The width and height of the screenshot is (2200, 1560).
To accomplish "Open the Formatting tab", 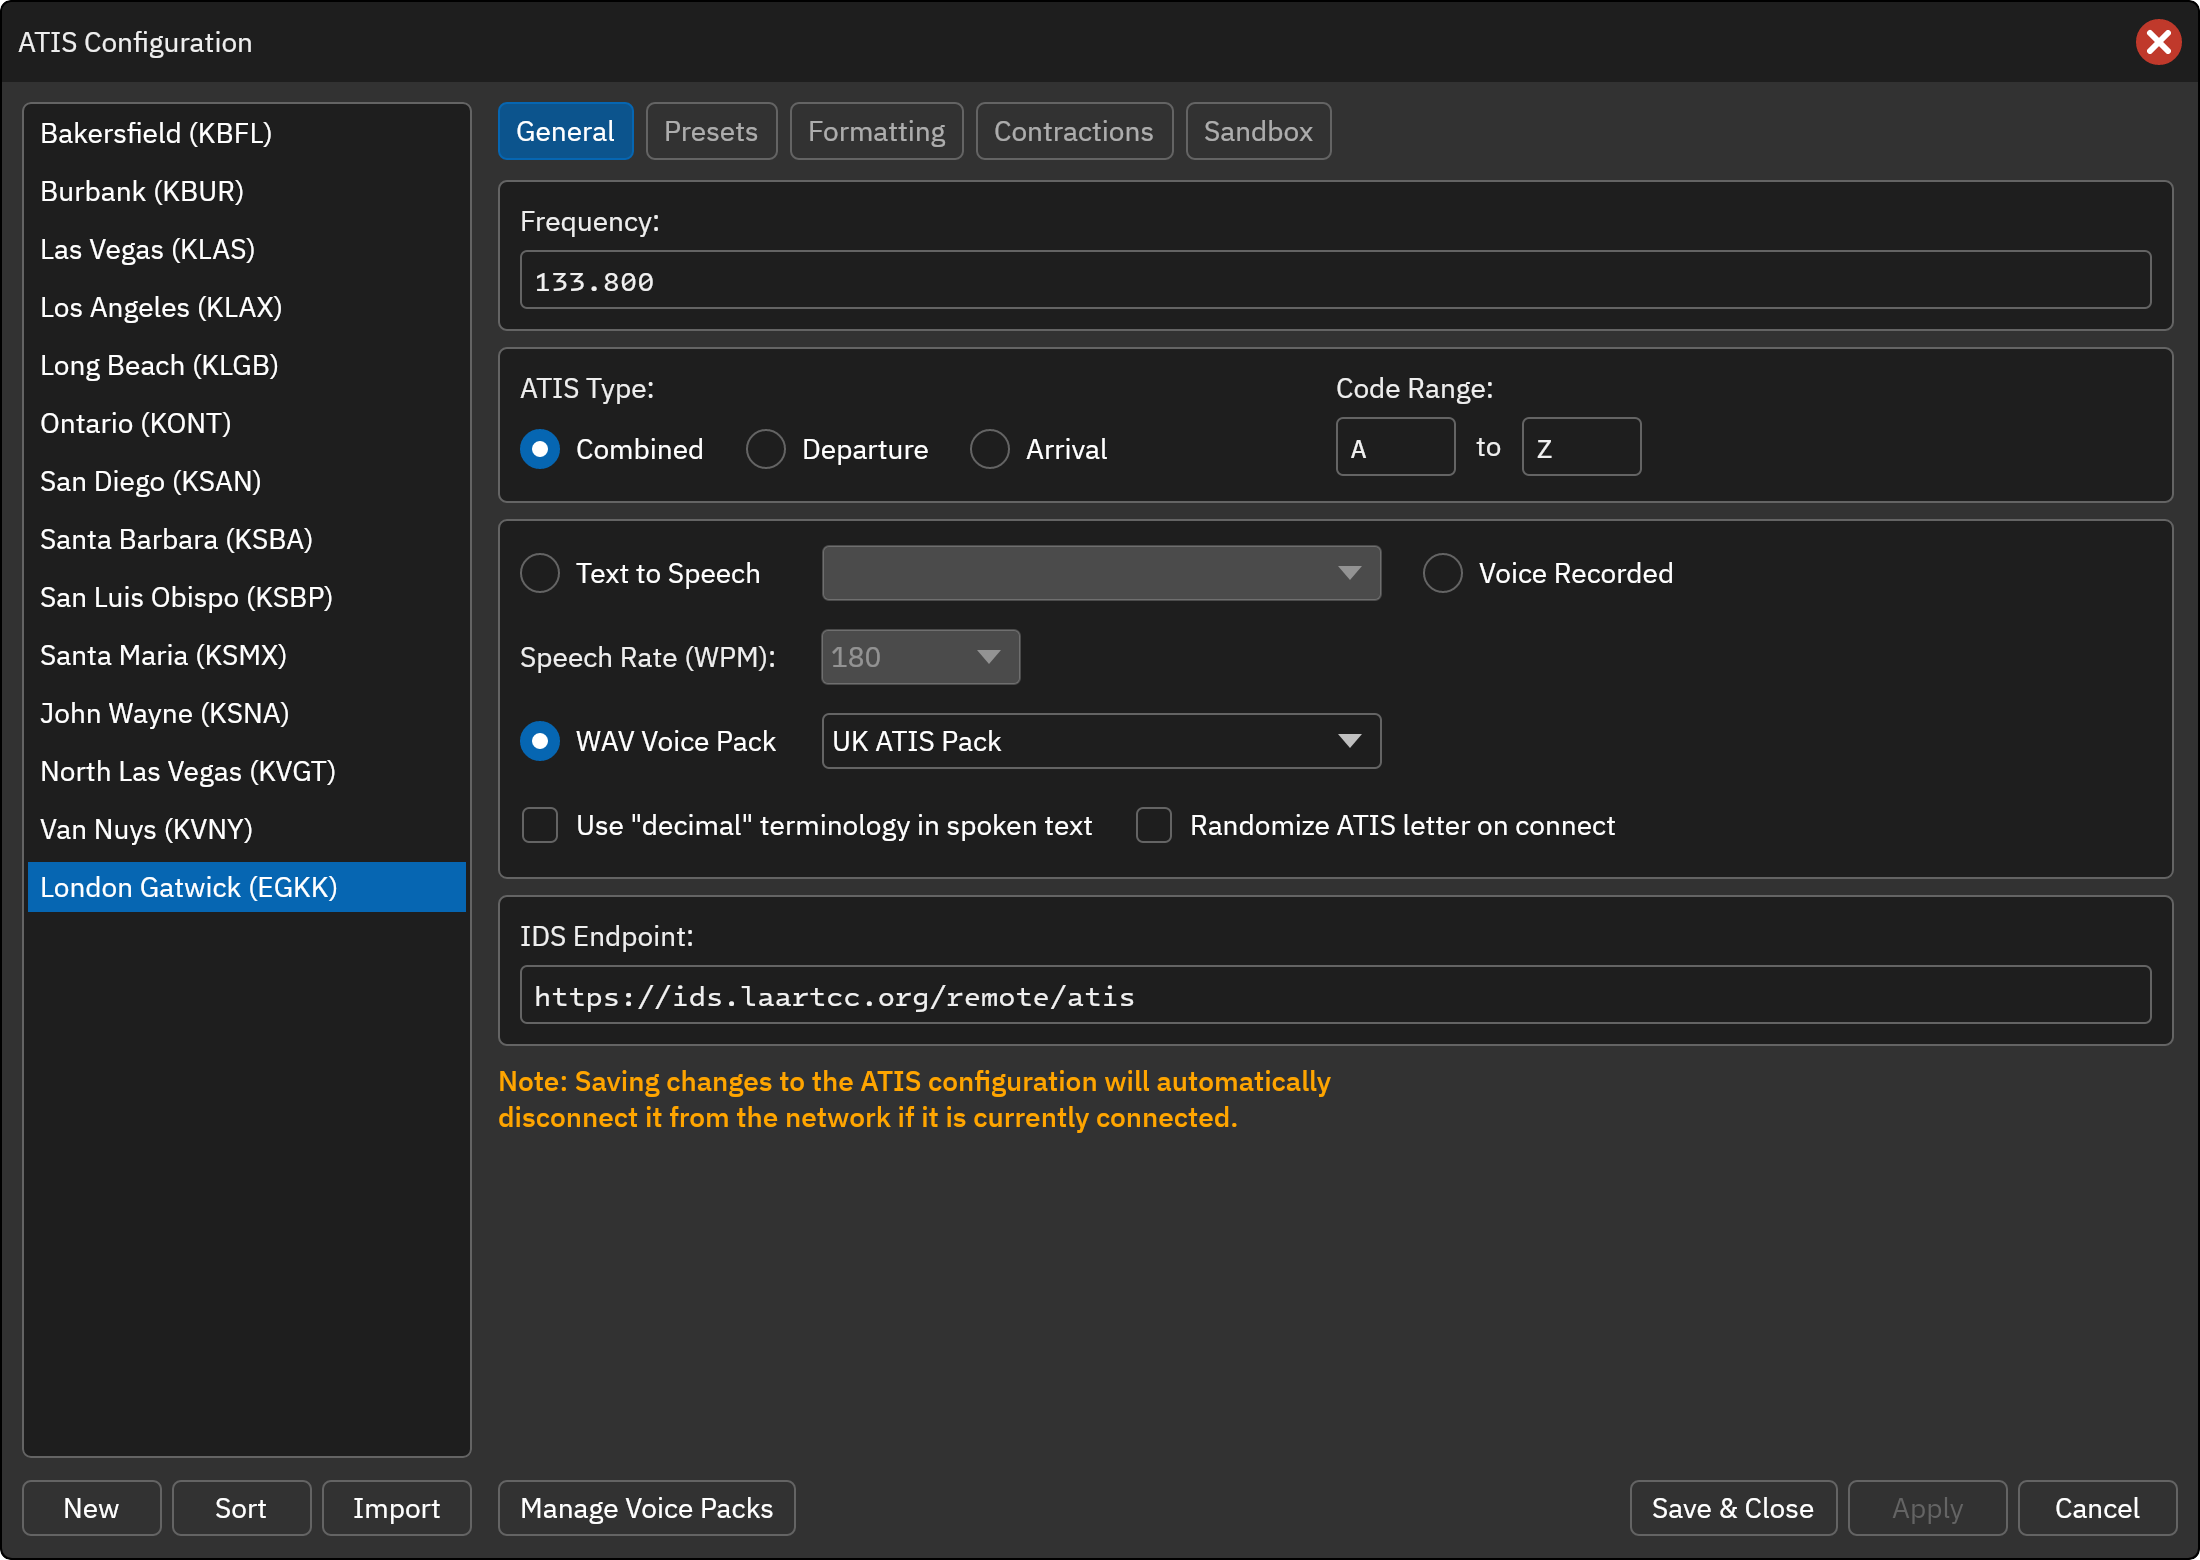I will click(x=876, y=131).
